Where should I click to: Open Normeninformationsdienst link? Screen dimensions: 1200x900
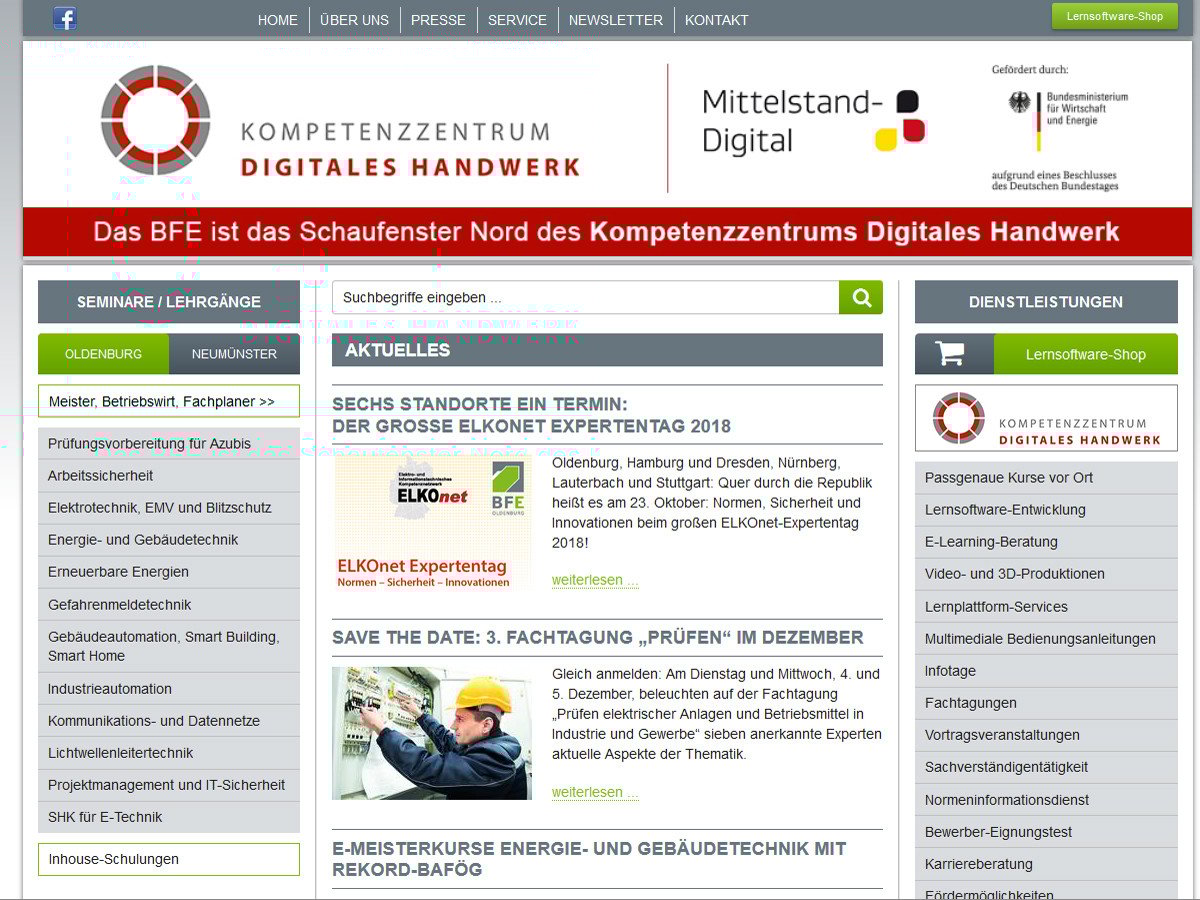(1046, 800)
